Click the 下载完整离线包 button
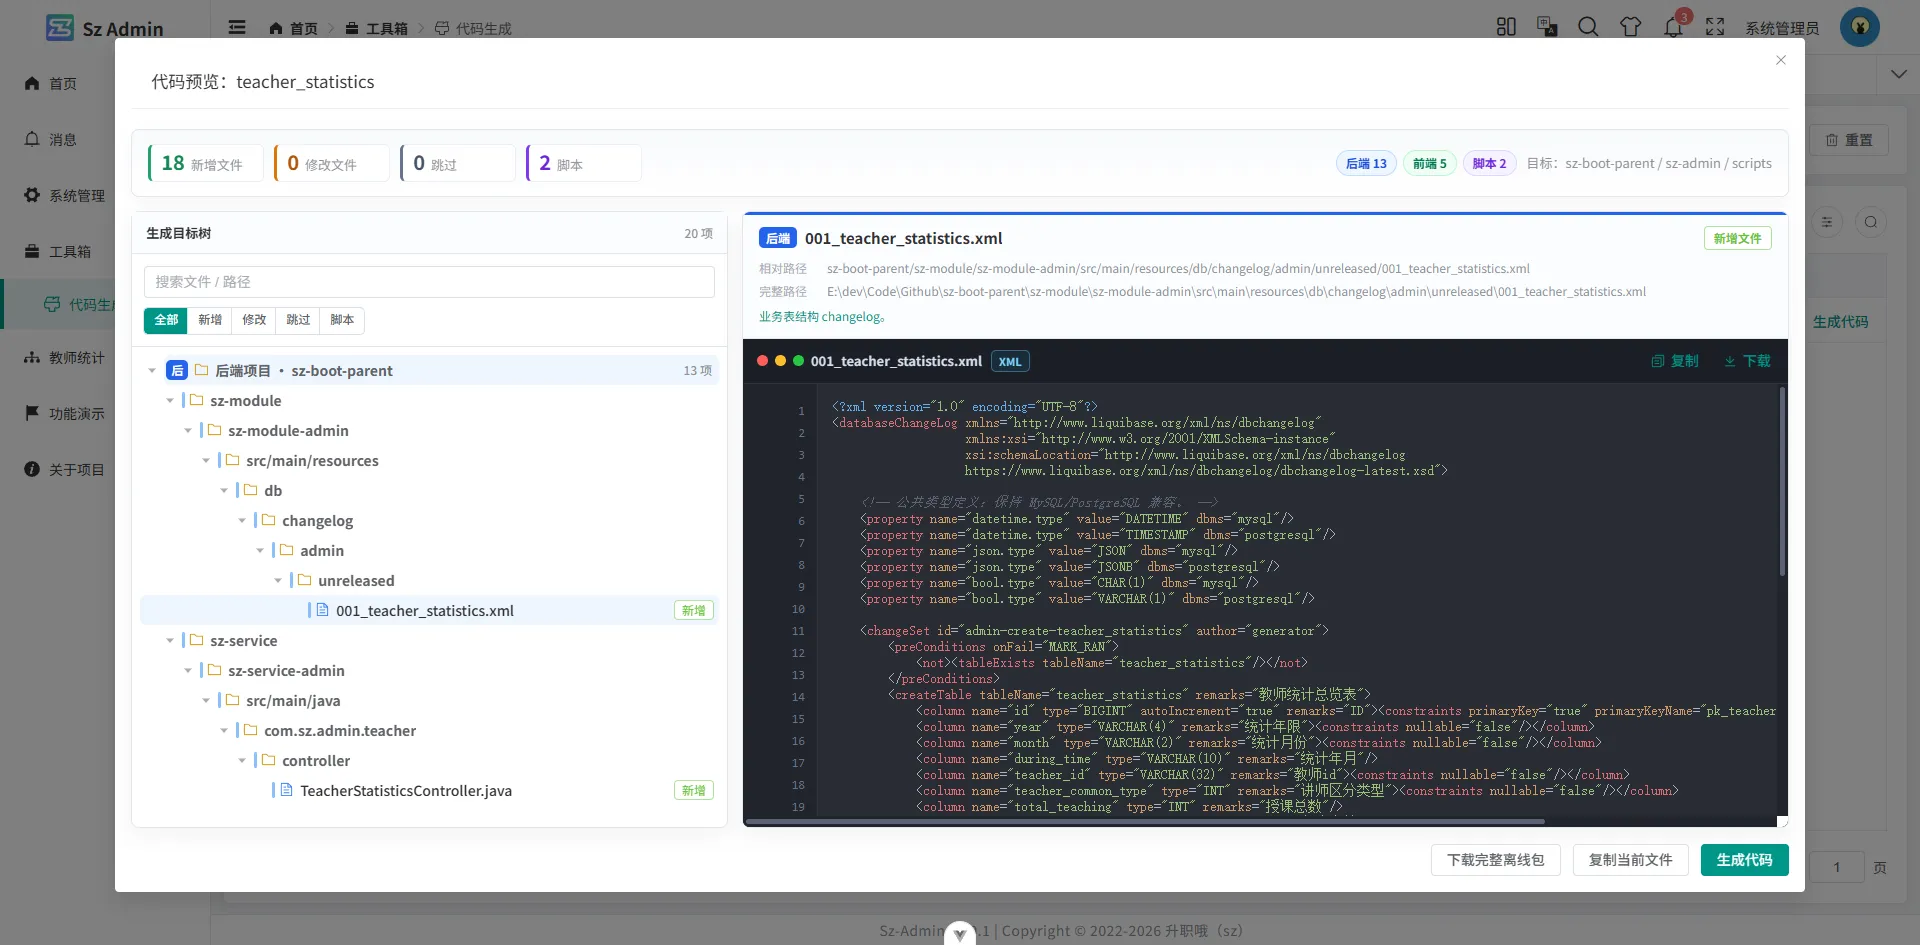Image resolution: width=1920 pixels, height=945 pixels. point(1496,860)
